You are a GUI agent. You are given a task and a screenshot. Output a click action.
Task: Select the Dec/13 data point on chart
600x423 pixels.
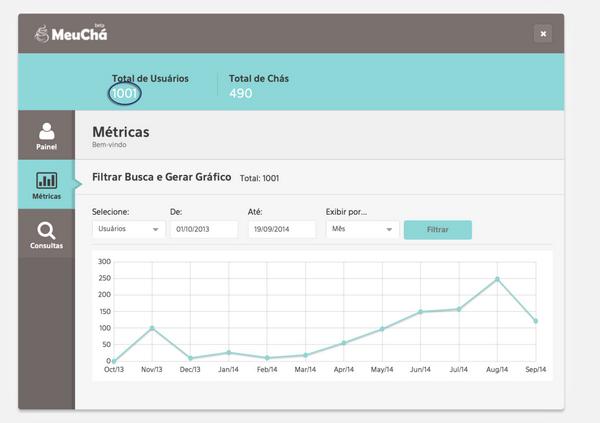coord(190,358)
